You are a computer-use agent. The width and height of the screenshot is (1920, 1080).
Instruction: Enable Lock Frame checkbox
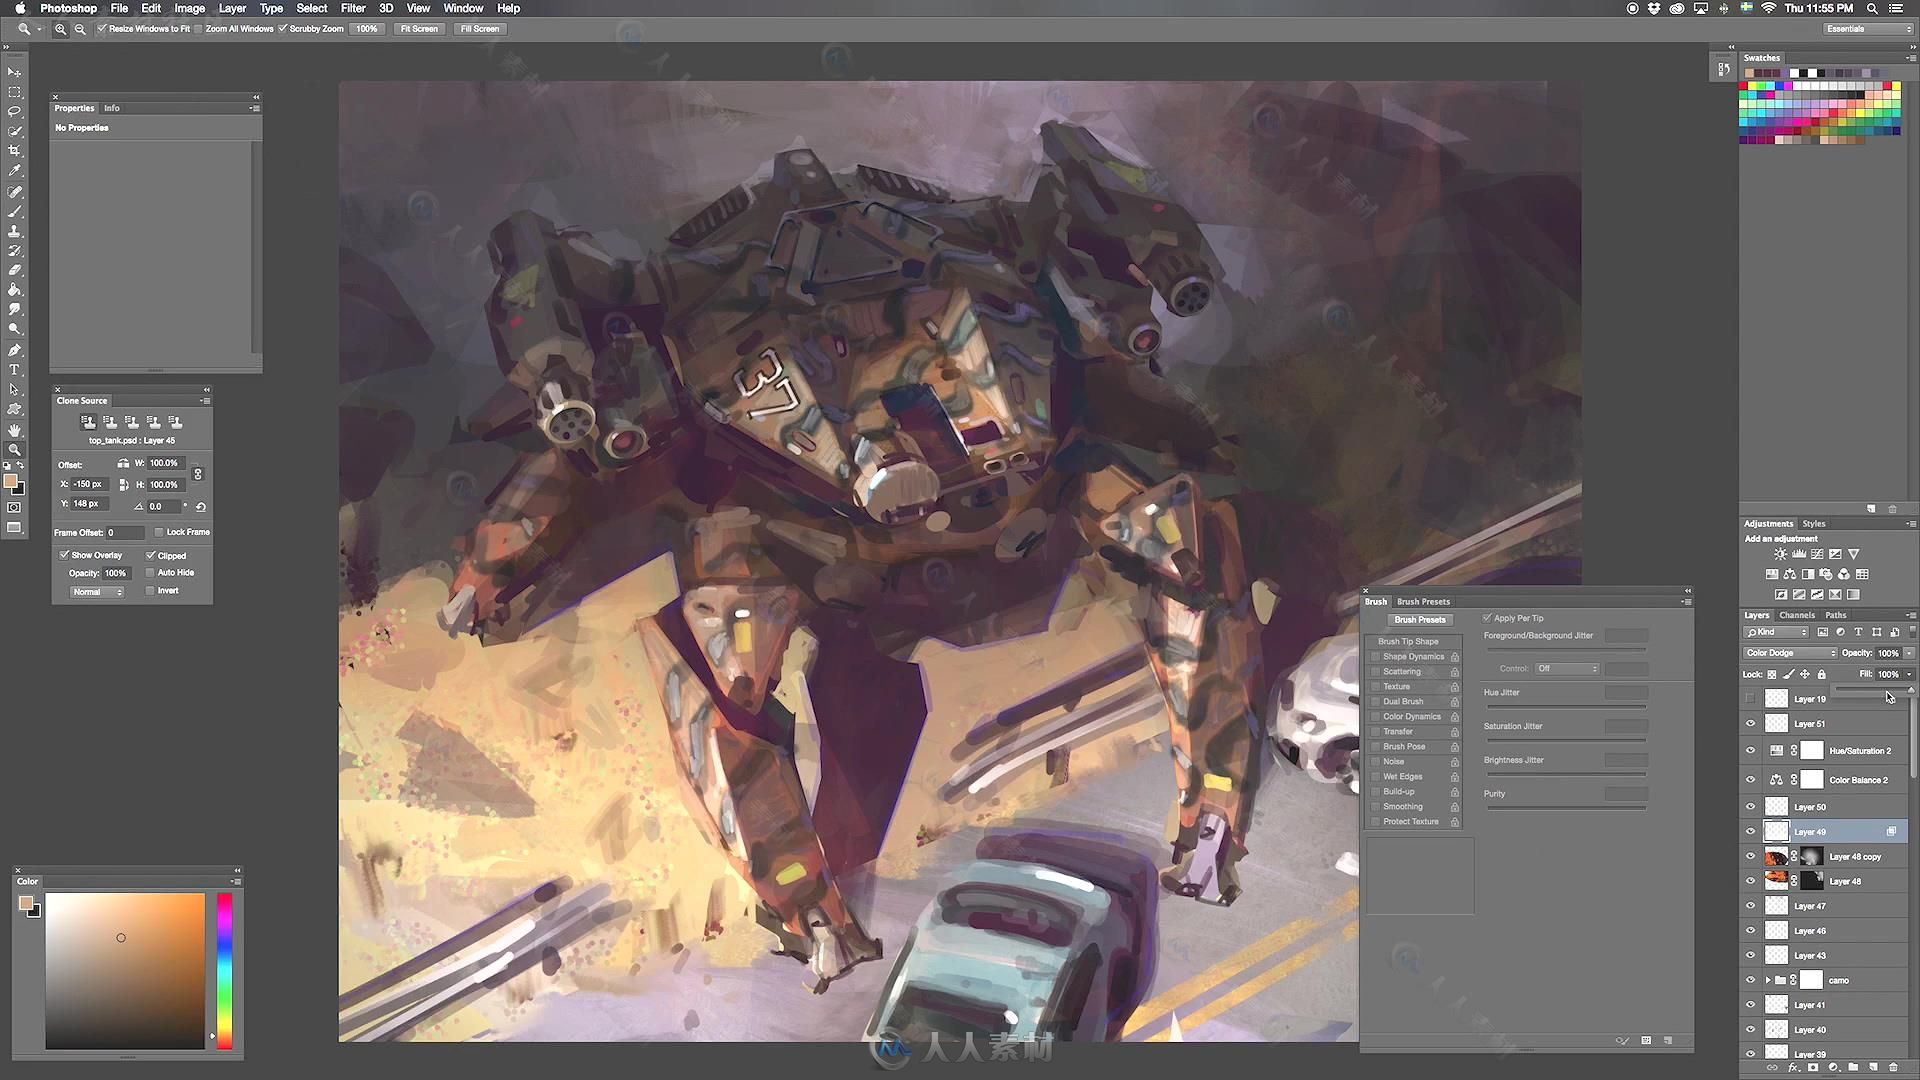tap(159, 532)
